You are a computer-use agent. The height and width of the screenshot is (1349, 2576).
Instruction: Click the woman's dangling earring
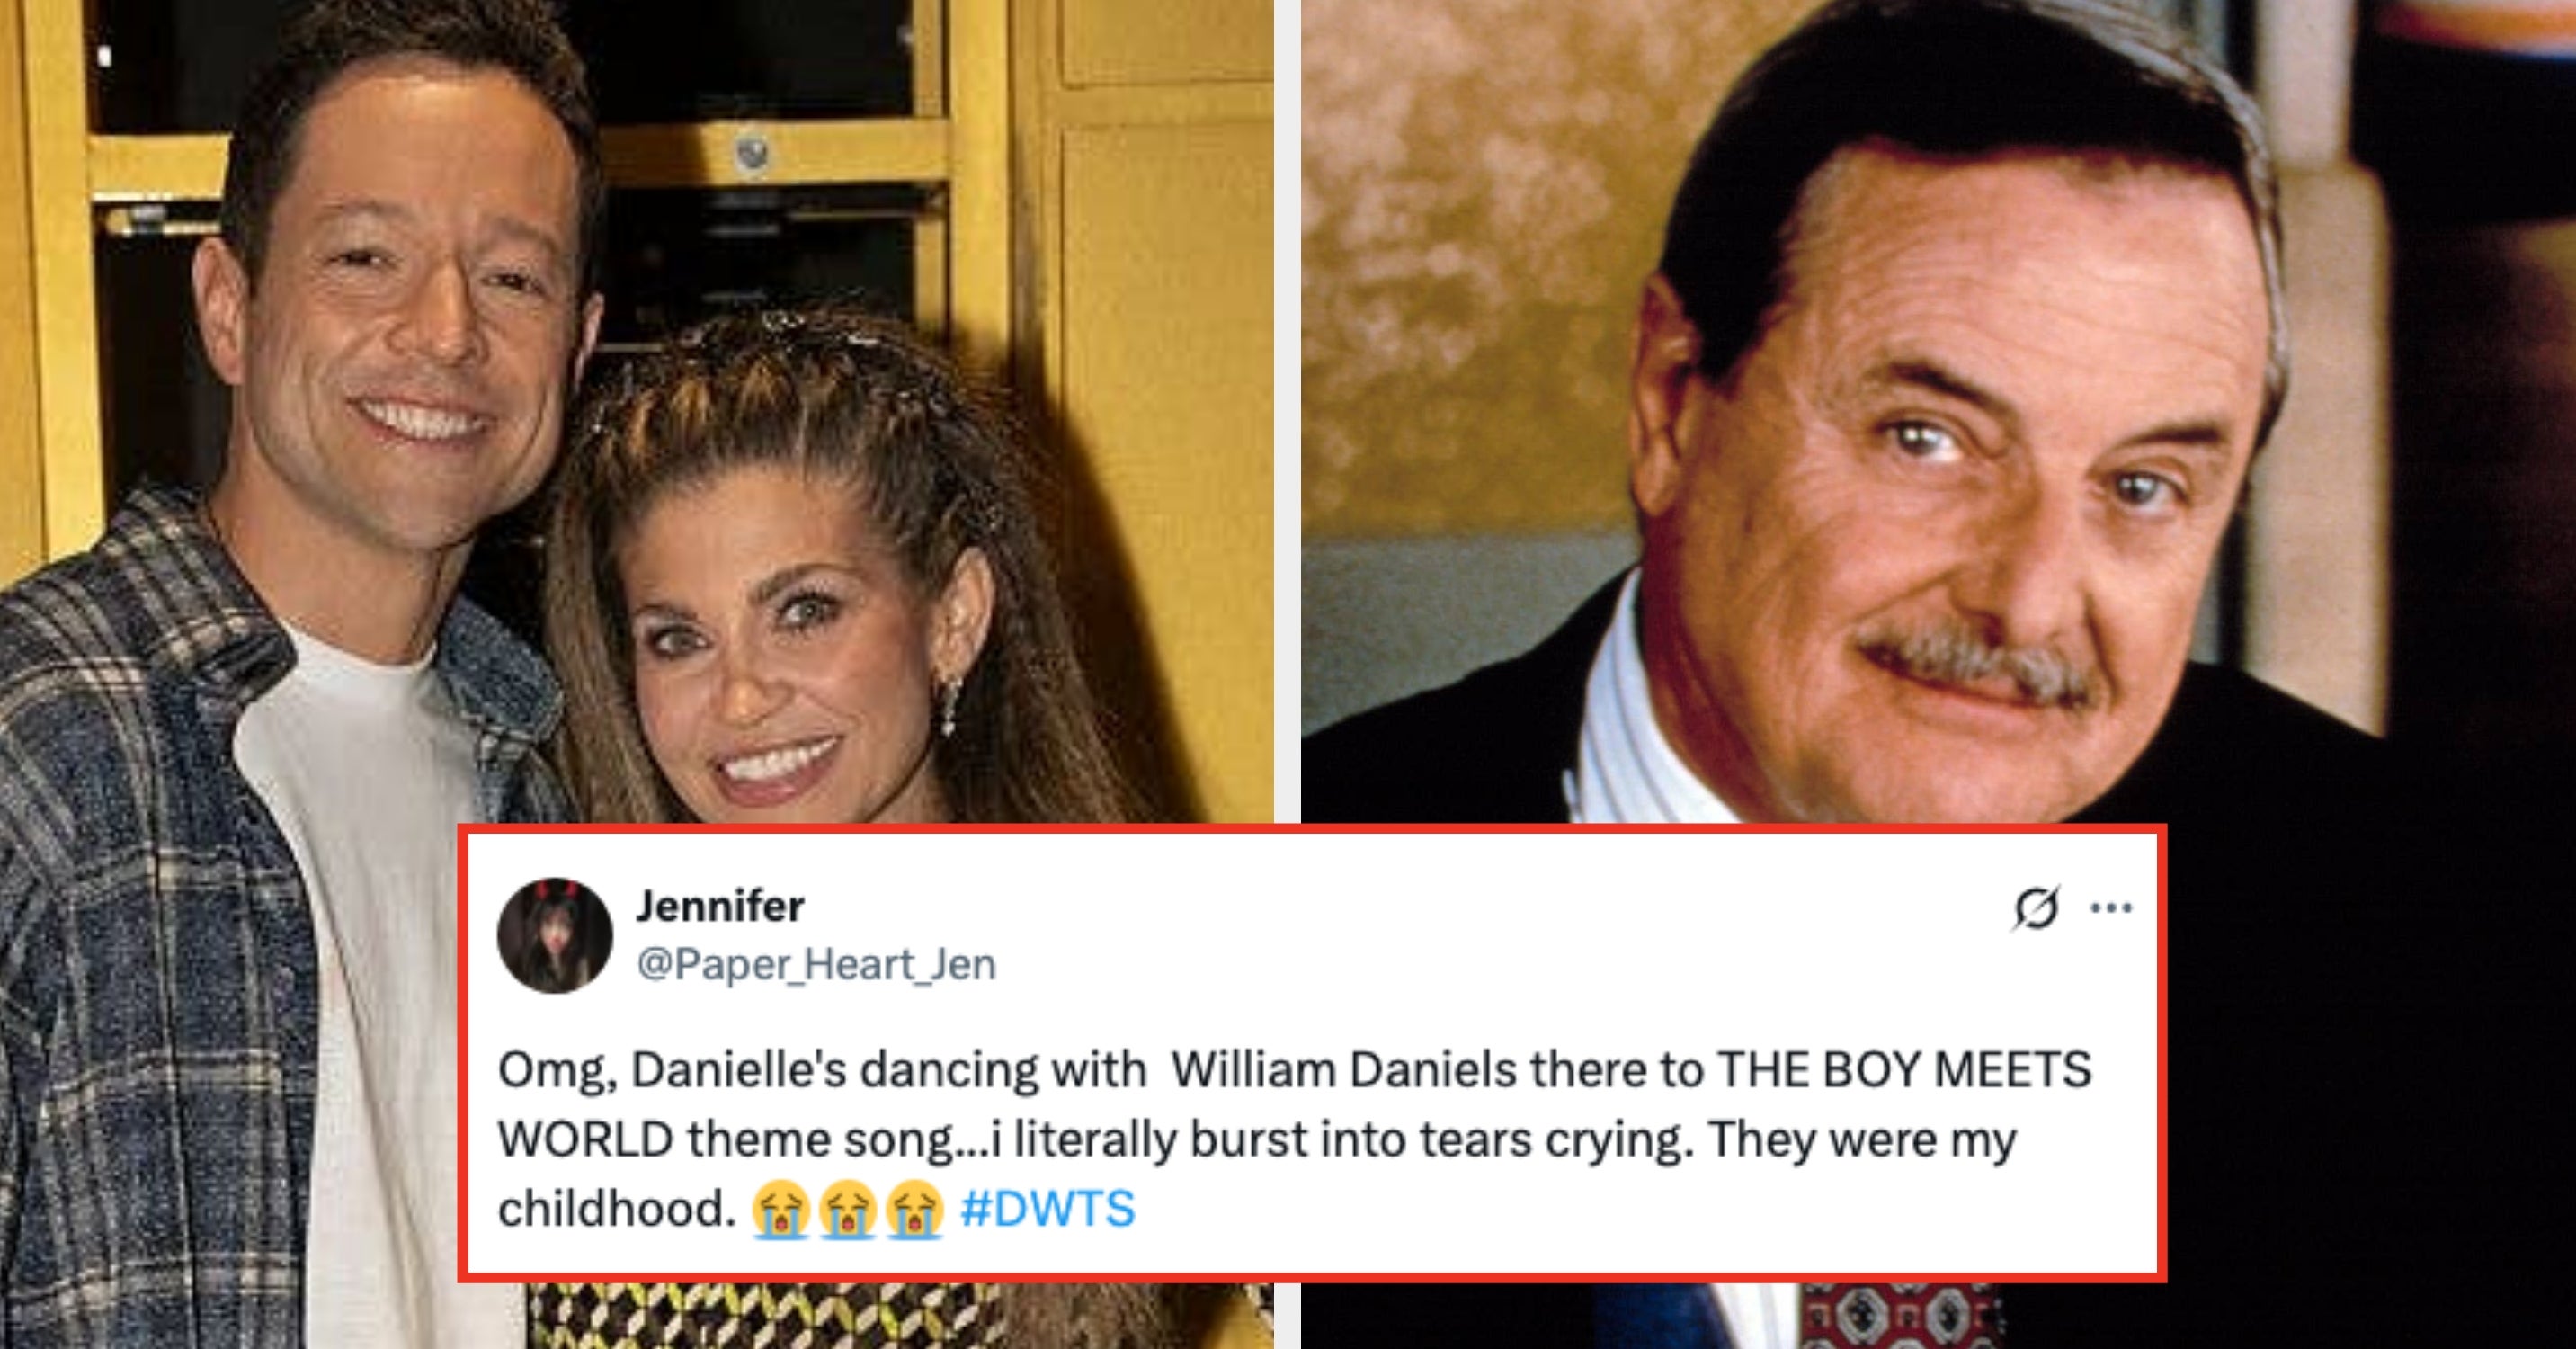click(946, 700)
